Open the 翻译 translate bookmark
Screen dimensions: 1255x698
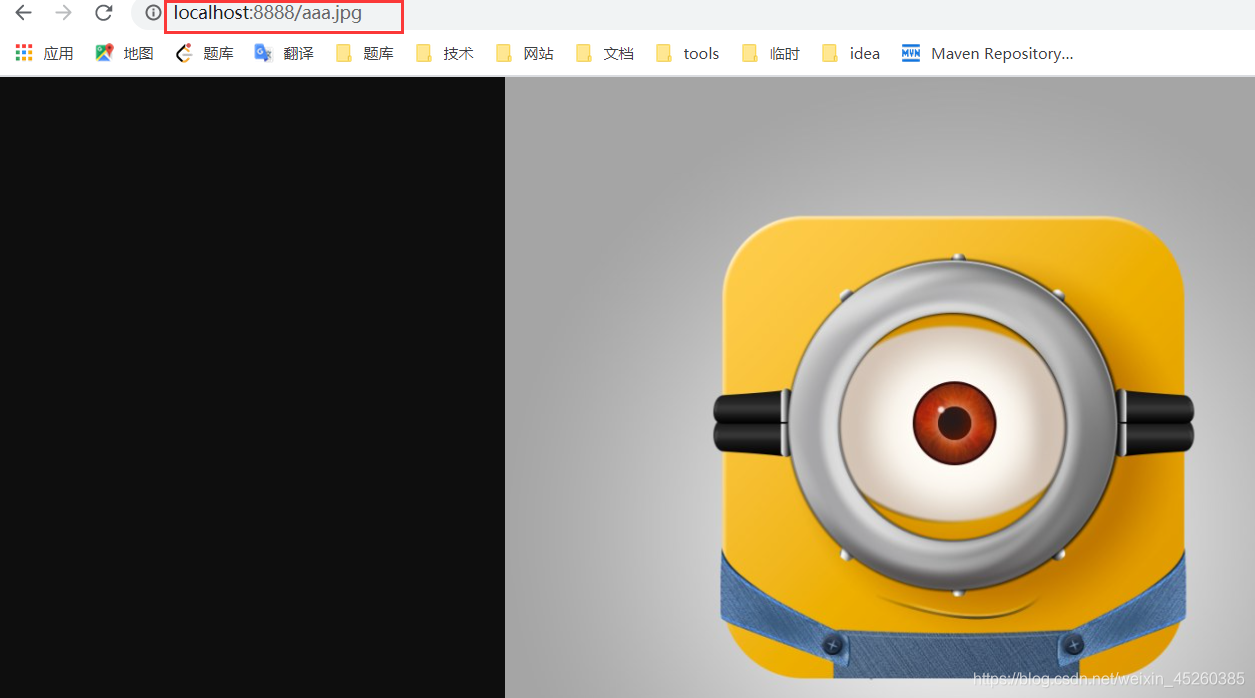click(x=285, y=54)
